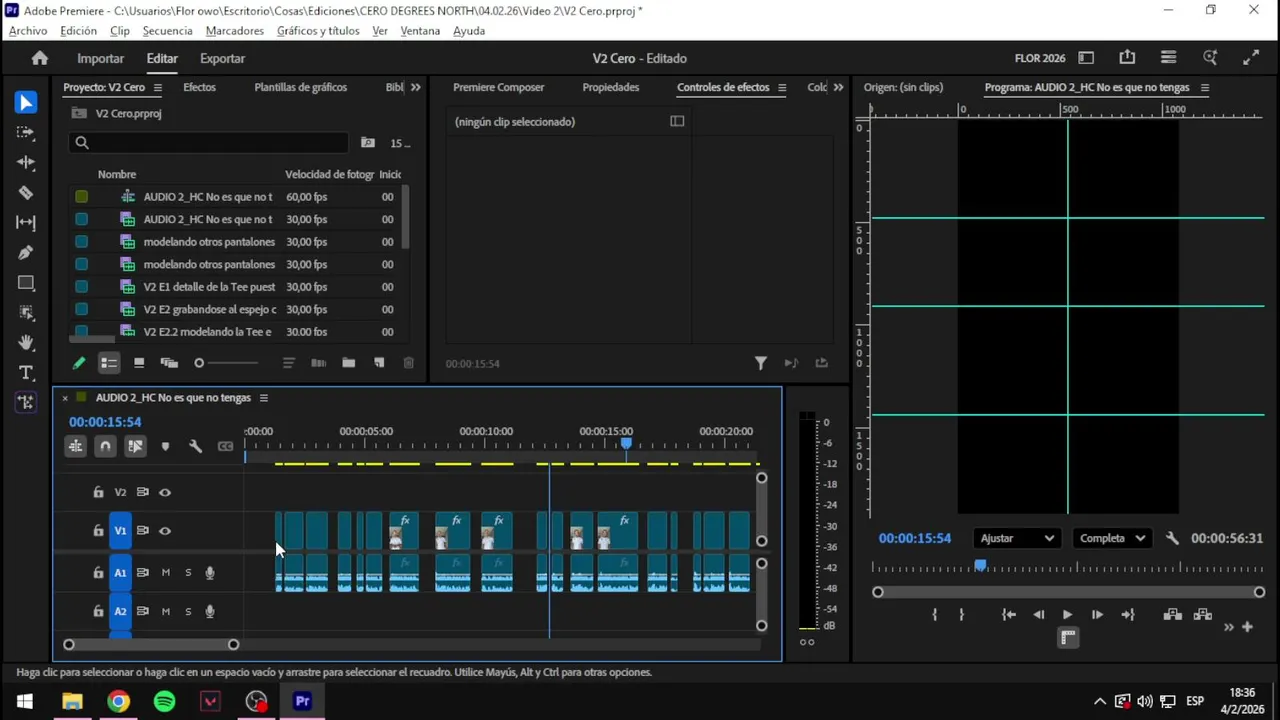The width and height of the screenshot is (1280, 720).
Task: Click the filter funnel in Effect Controls
Action: (x=760, y=363)
